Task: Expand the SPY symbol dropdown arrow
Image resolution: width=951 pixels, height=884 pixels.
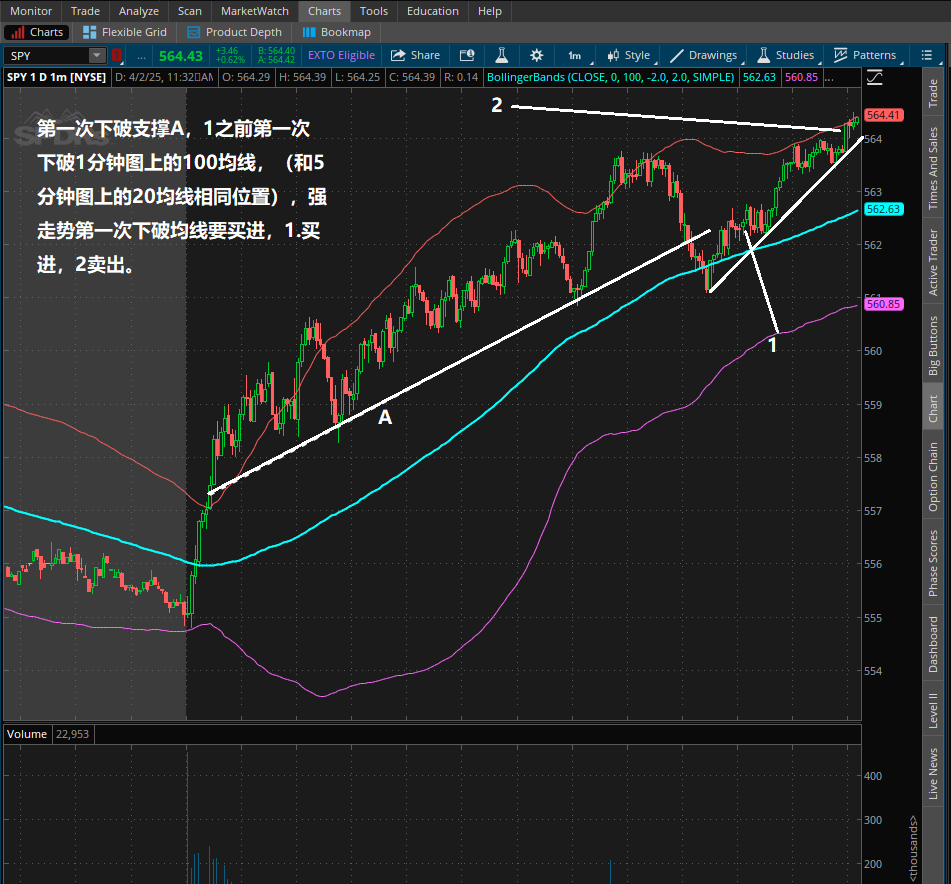Action: click(x=96, y=56)
